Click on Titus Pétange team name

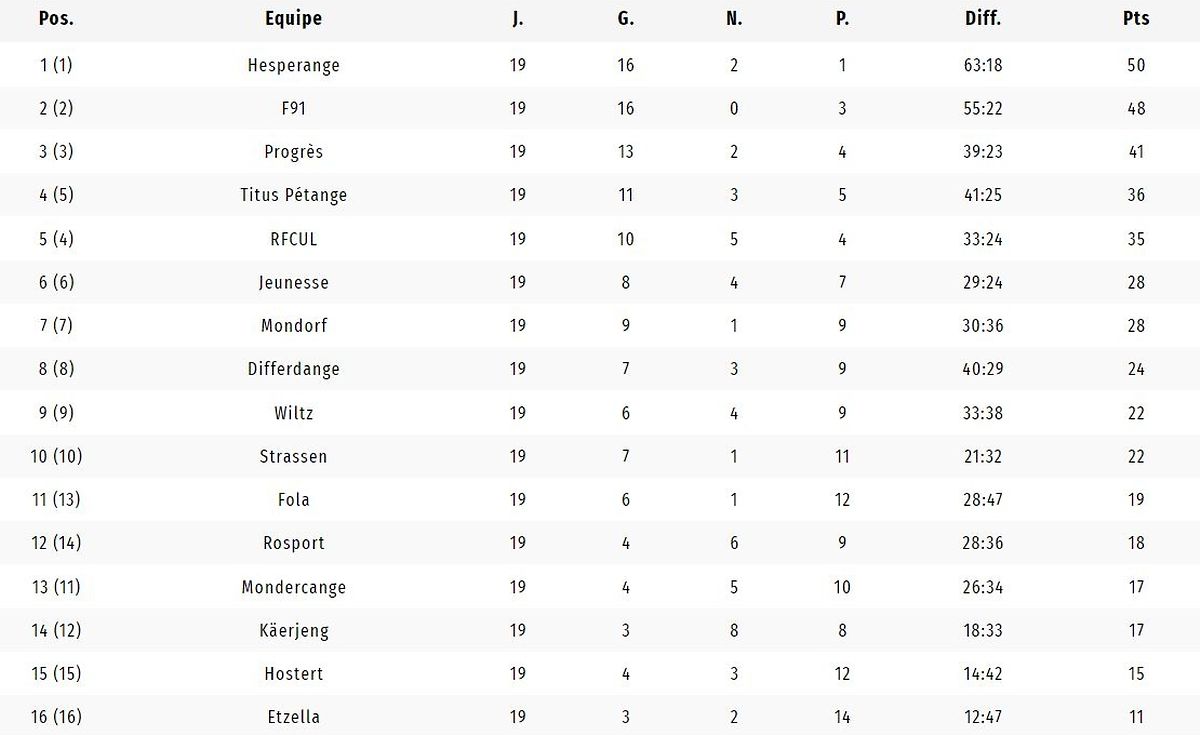point(293,195)
